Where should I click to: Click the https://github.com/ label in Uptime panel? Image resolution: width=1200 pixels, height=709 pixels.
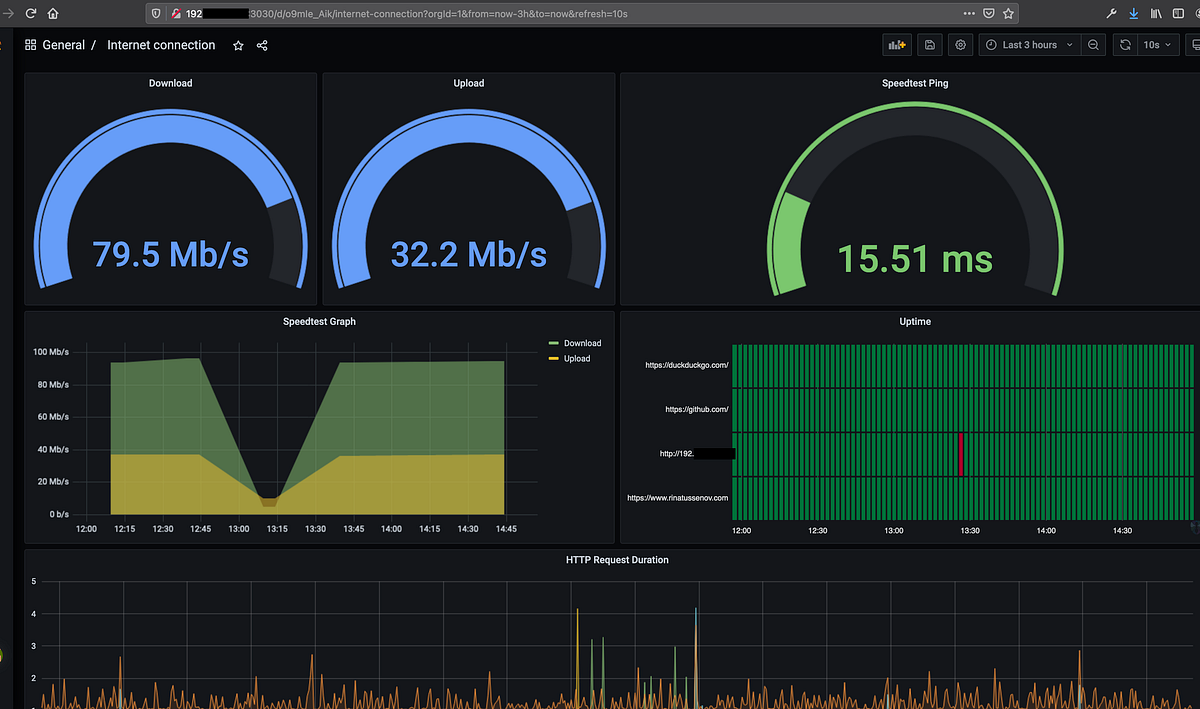(697, 409)
